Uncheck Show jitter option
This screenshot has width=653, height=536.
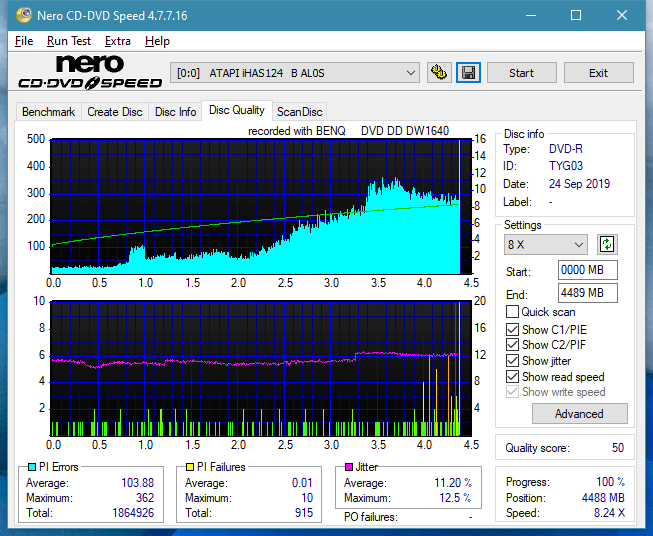click(x=512, y=361)
